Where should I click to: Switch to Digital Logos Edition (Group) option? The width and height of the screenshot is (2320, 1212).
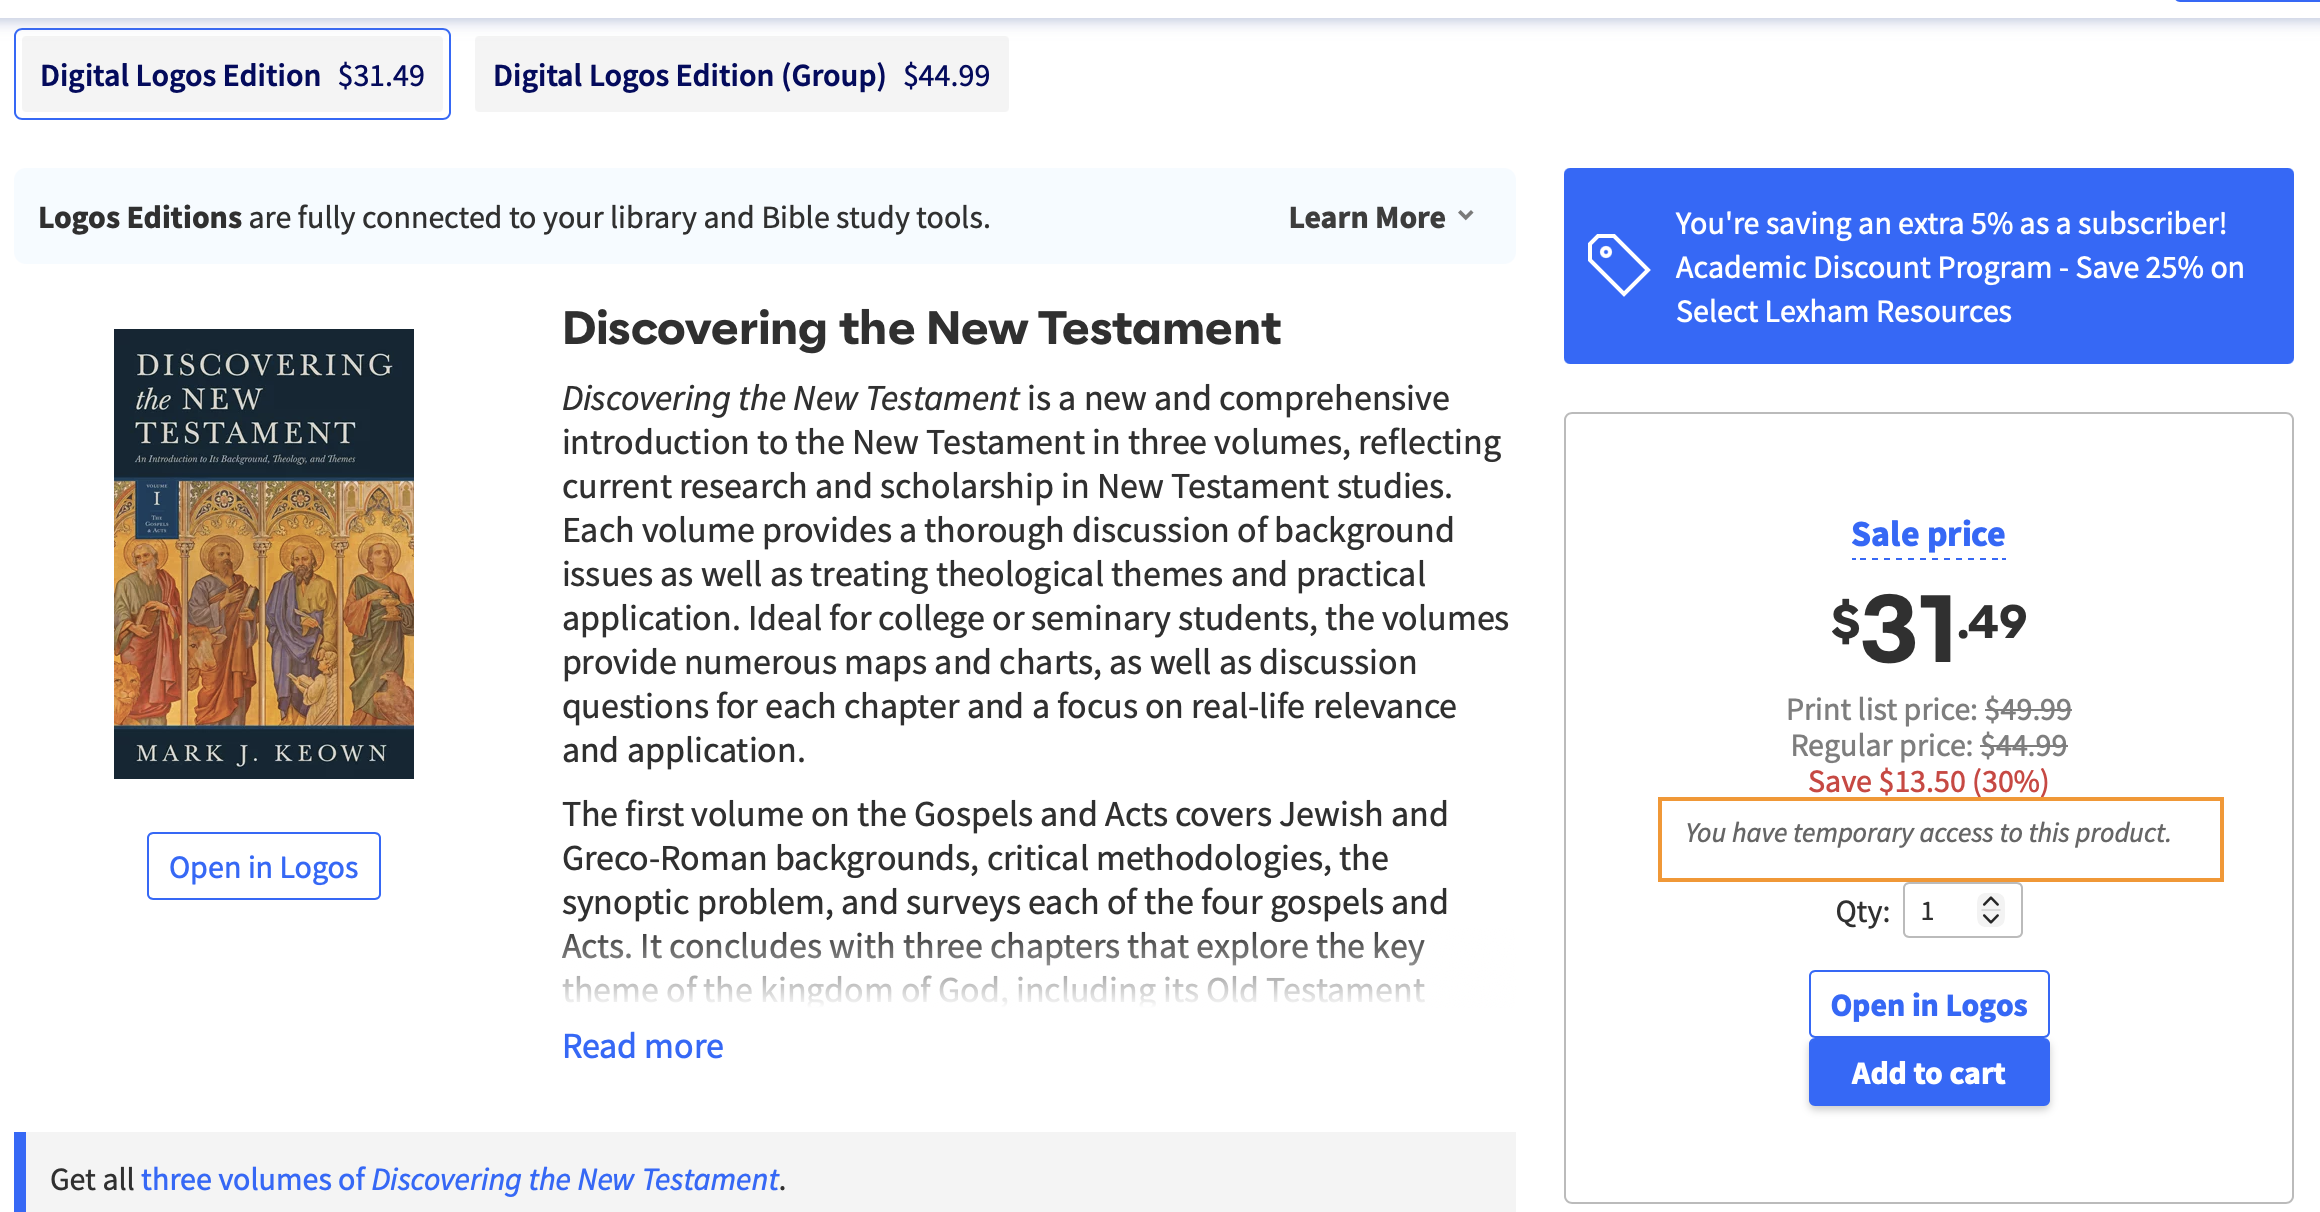(741, 75)
